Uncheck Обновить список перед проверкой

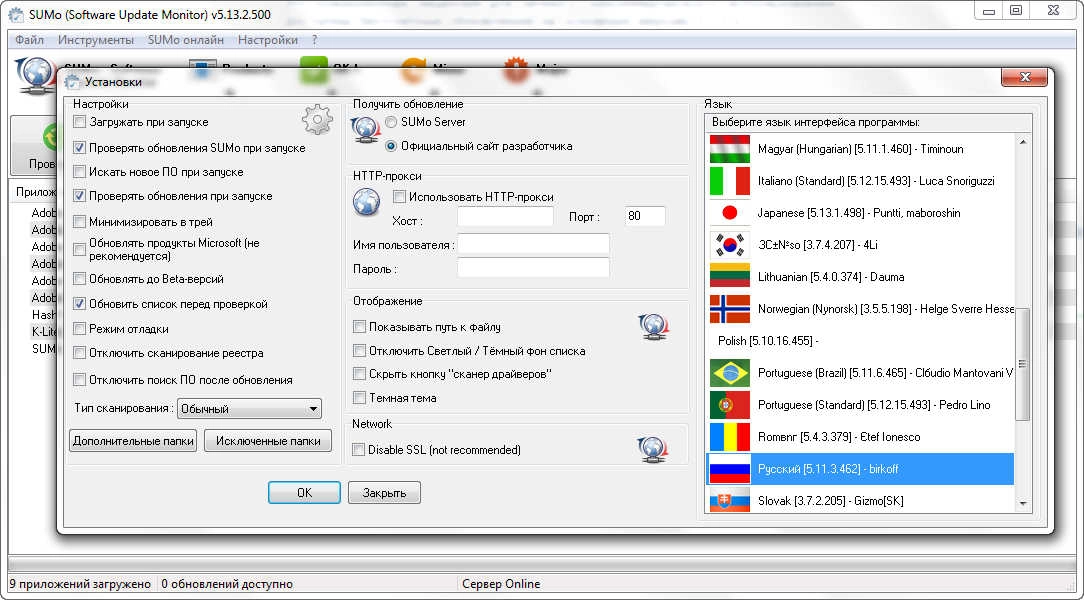tap(80, 303)
